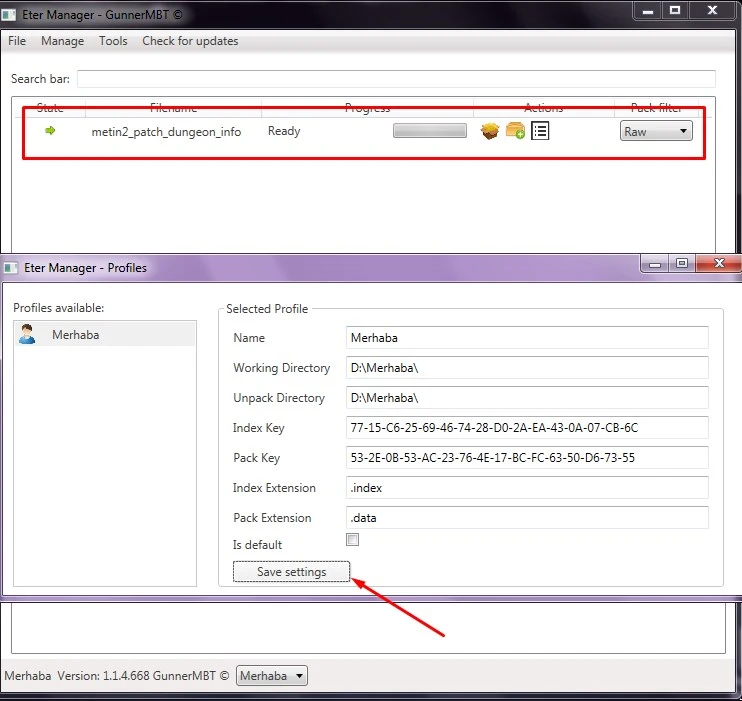Open the Raw pack filter dropdown

coord(656,131)
